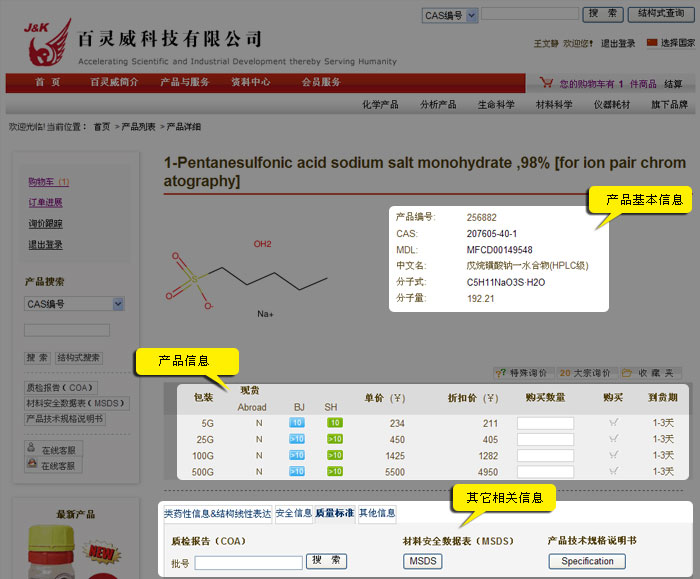
Task: Click sidebar 退出登录 link
Action: [x=46, y=245]
